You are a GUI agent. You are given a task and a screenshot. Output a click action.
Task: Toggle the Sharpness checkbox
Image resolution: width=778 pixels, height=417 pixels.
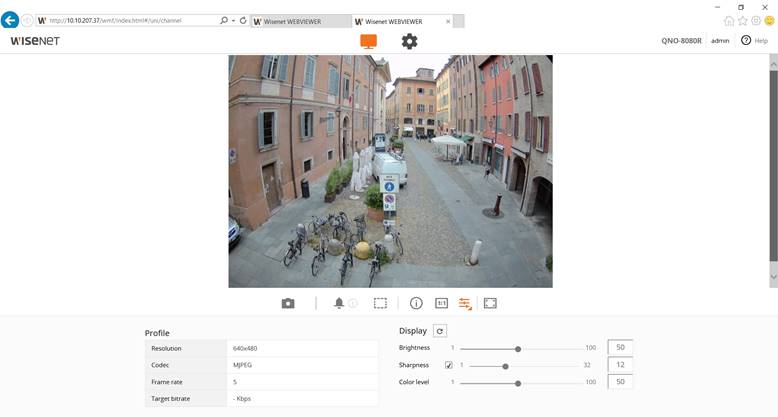(449, 365)
